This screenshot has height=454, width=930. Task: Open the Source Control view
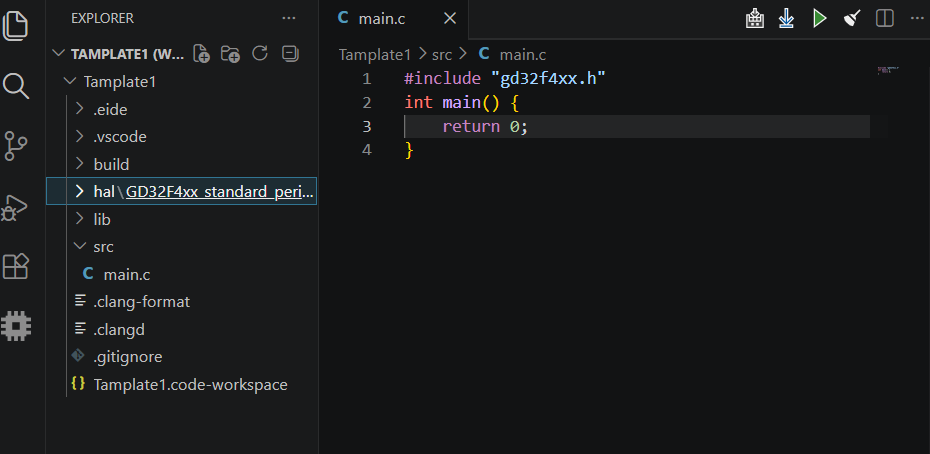coord(16,147)
